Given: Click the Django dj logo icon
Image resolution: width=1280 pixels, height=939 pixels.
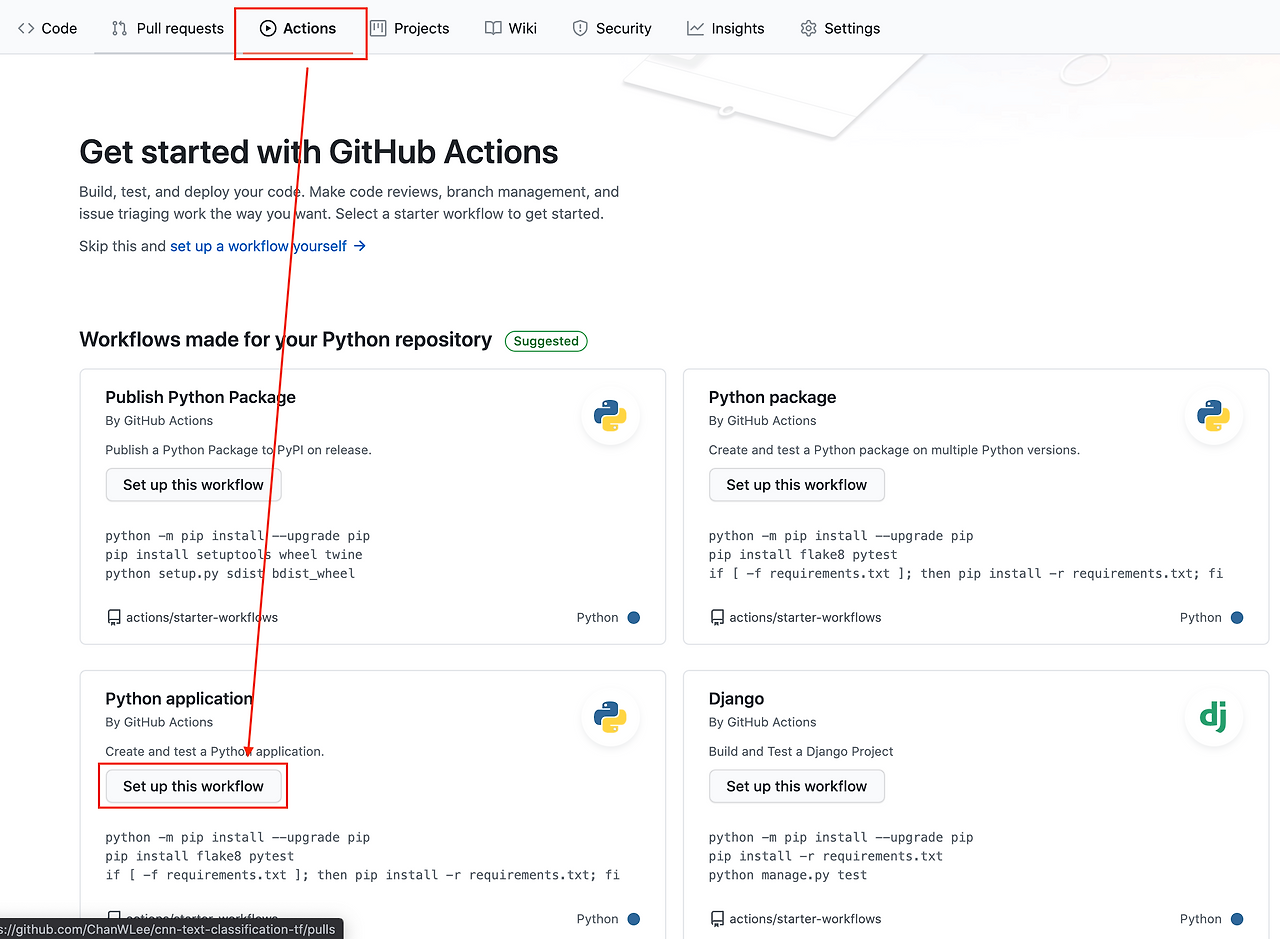Looking at the screenshot, I should pyautogui.click(x=1213, y=717).
